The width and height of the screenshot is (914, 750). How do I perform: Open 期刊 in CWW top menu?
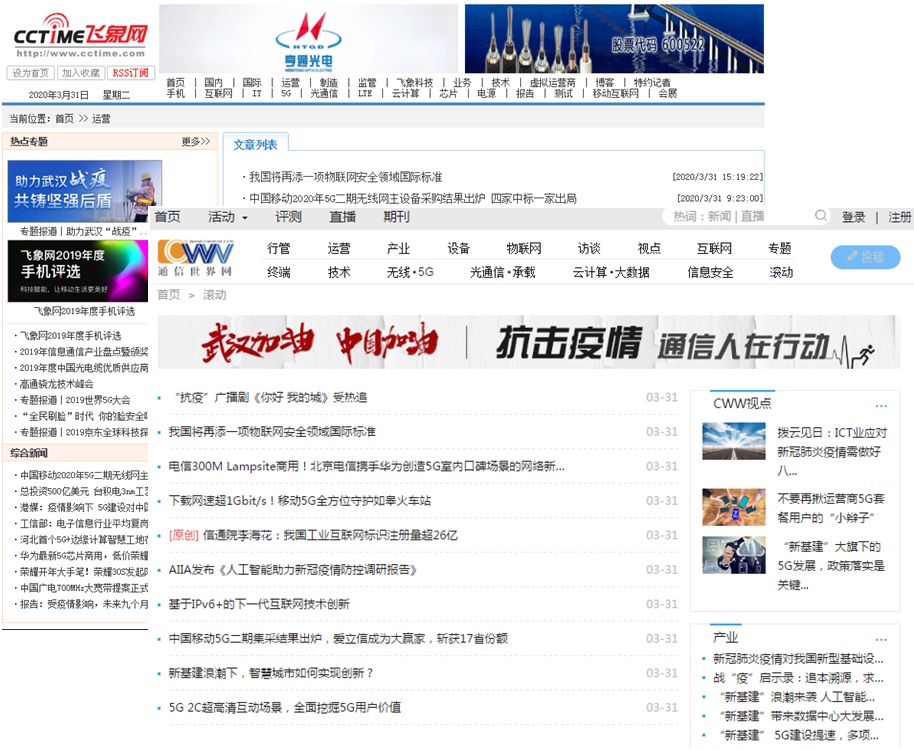click(396, 217)
